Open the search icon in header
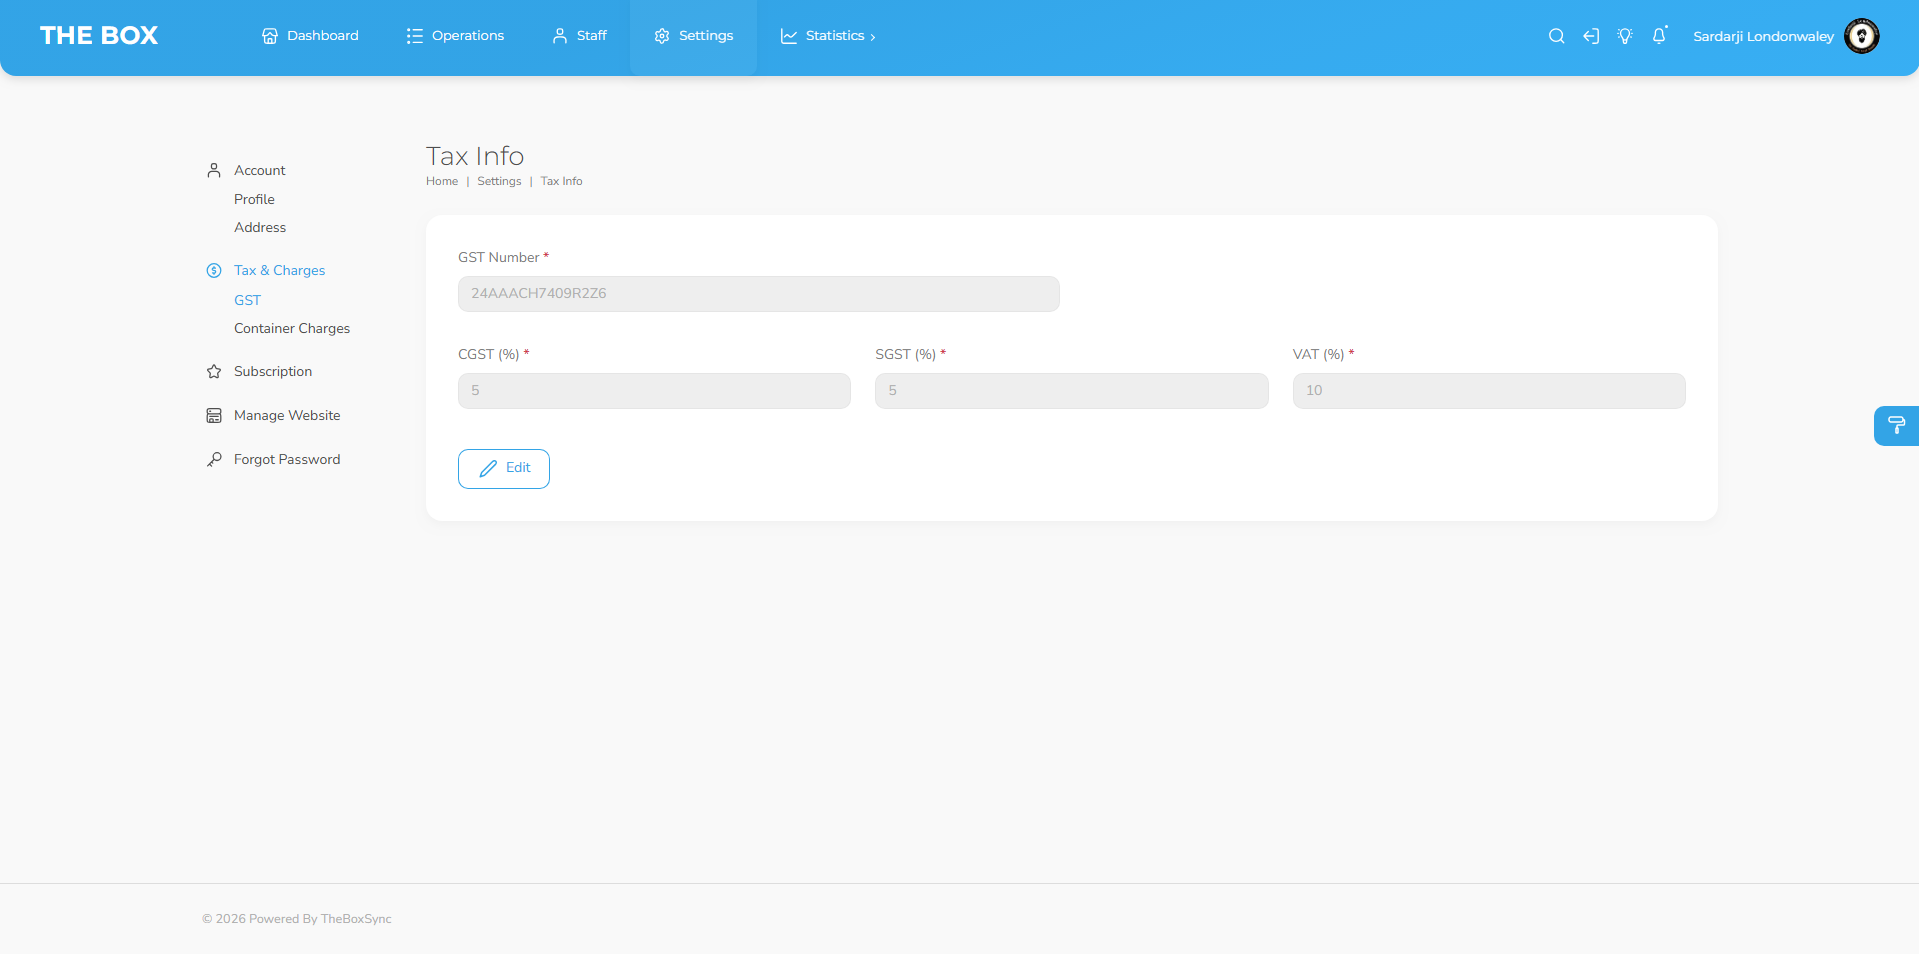 click(1556, 36)
